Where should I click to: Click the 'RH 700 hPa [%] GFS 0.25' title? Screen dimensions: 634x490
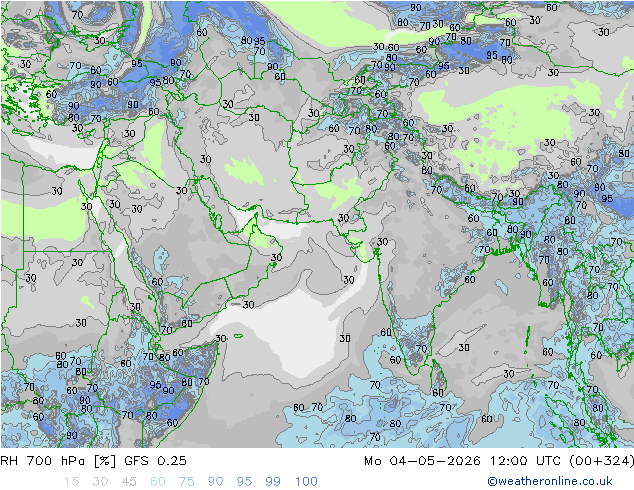(93, 461)
